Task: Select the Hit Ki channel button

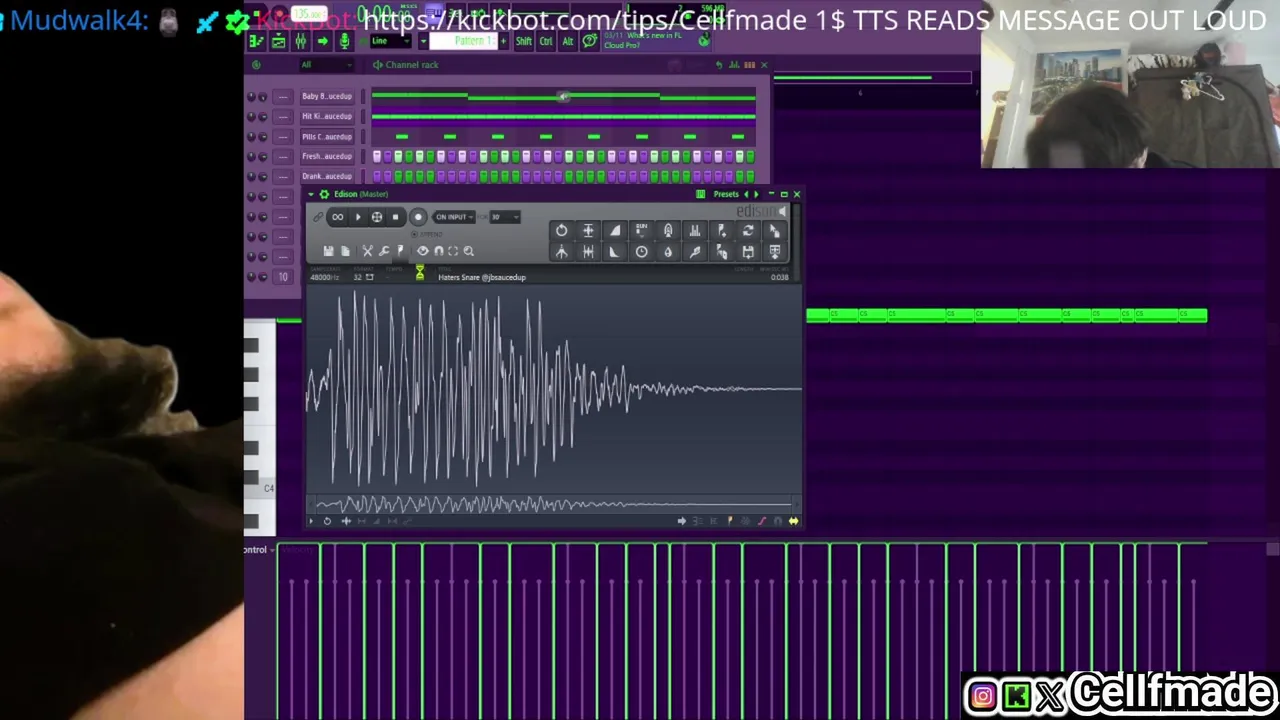Action: click(327, 116)
